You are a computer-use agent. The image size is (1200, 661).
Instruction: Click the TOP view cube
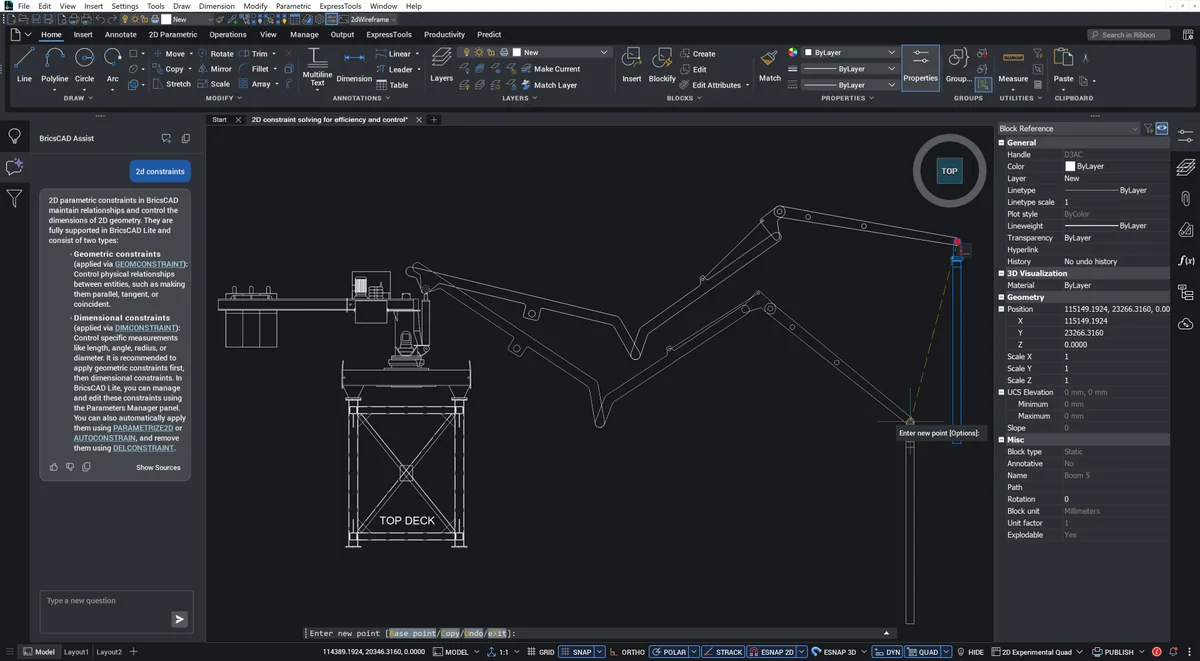pyautogui.click(x=949, y=171)
